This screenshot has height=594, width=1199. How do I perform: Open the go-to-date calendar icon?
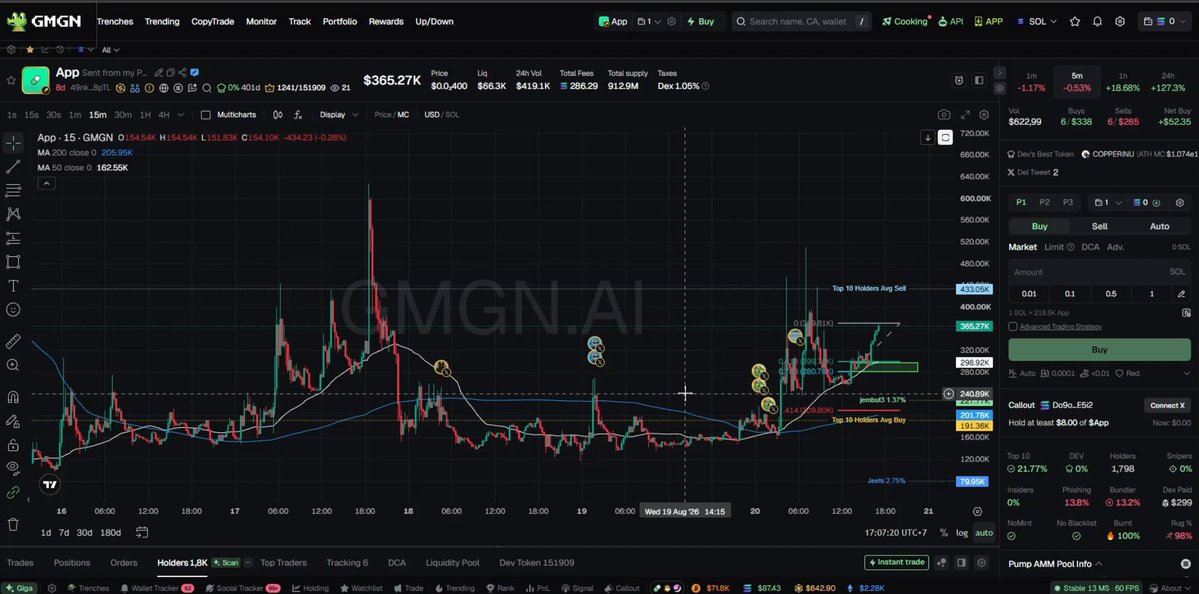pyautogui.click(x=142, y=532)
